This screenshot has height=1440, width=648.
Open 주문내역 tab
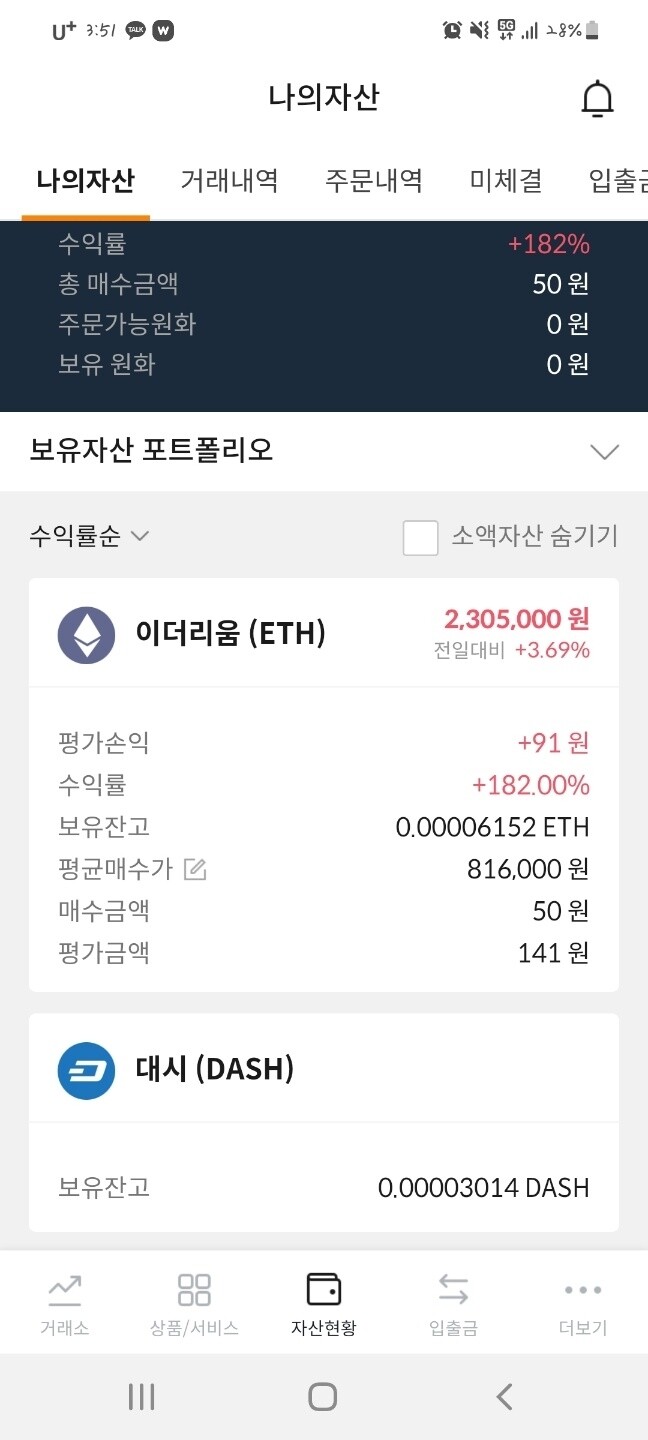point(372,180)
